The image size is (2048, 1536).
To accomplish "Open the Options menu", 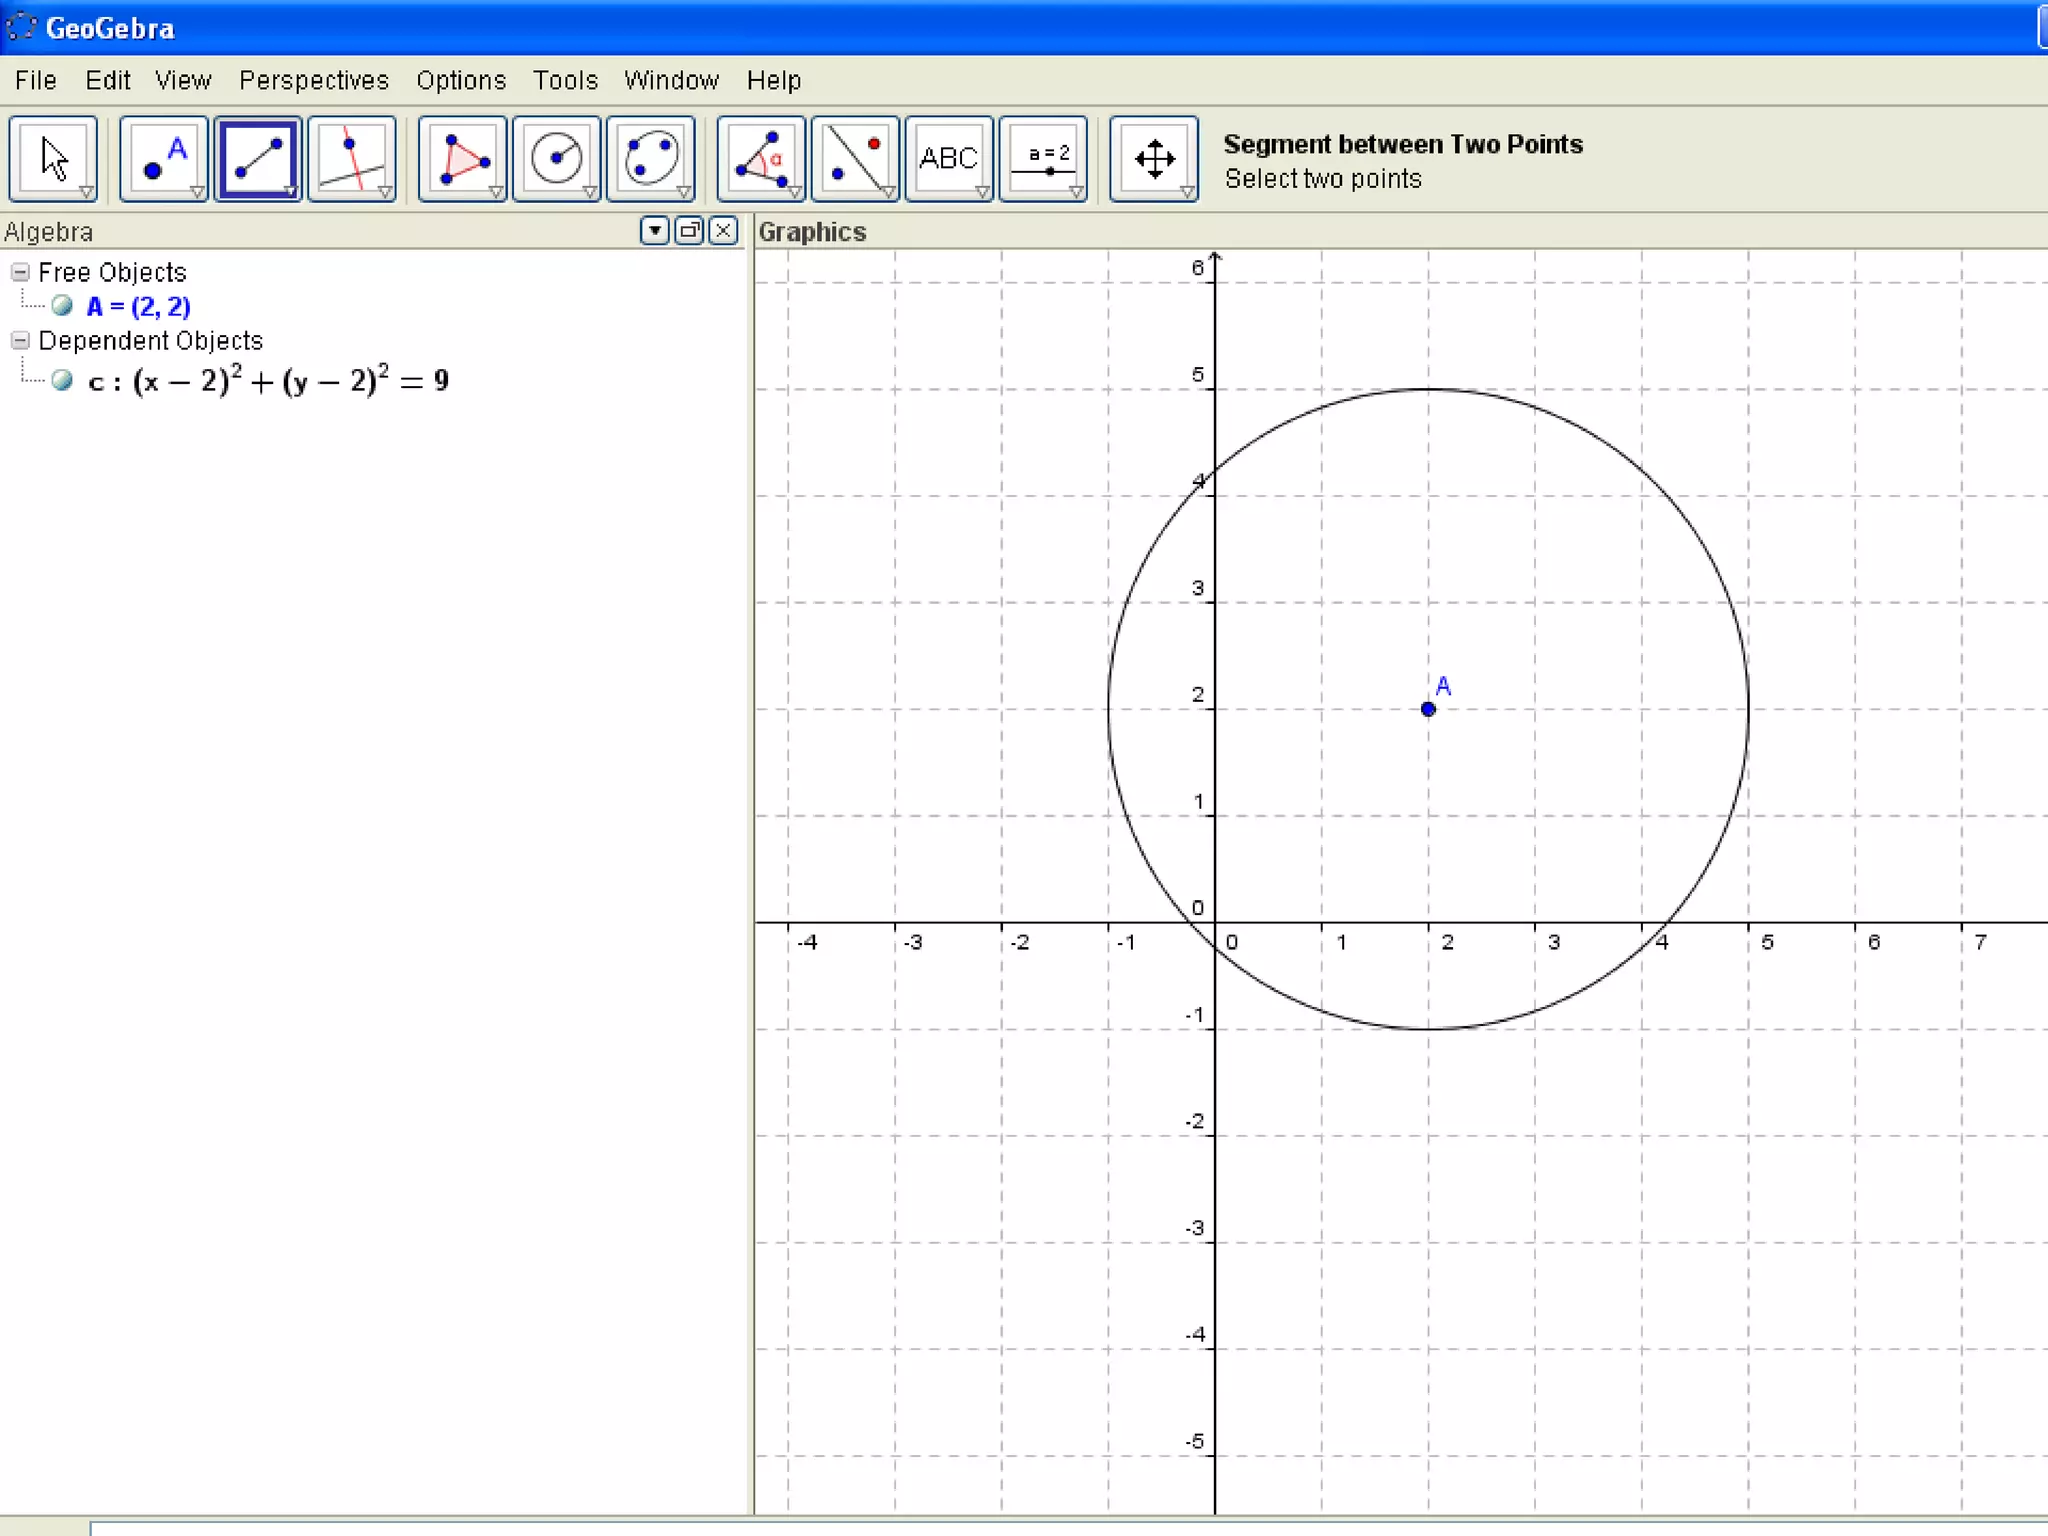I will [x=461, y=80].
